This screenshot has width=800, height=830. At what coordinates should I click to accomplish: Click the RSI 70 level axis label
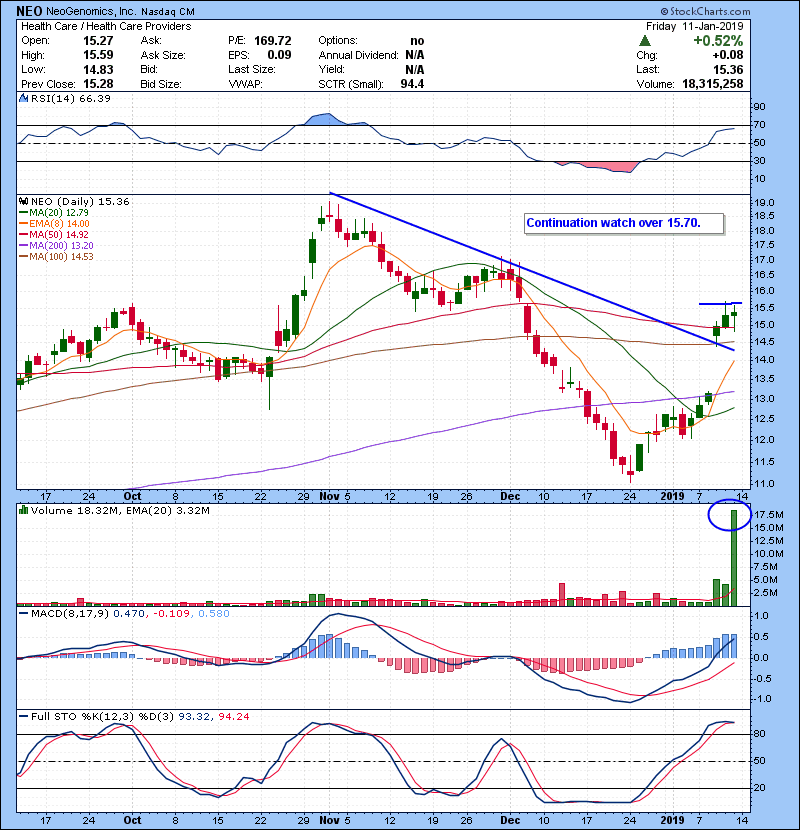click(x=760, y=125)
